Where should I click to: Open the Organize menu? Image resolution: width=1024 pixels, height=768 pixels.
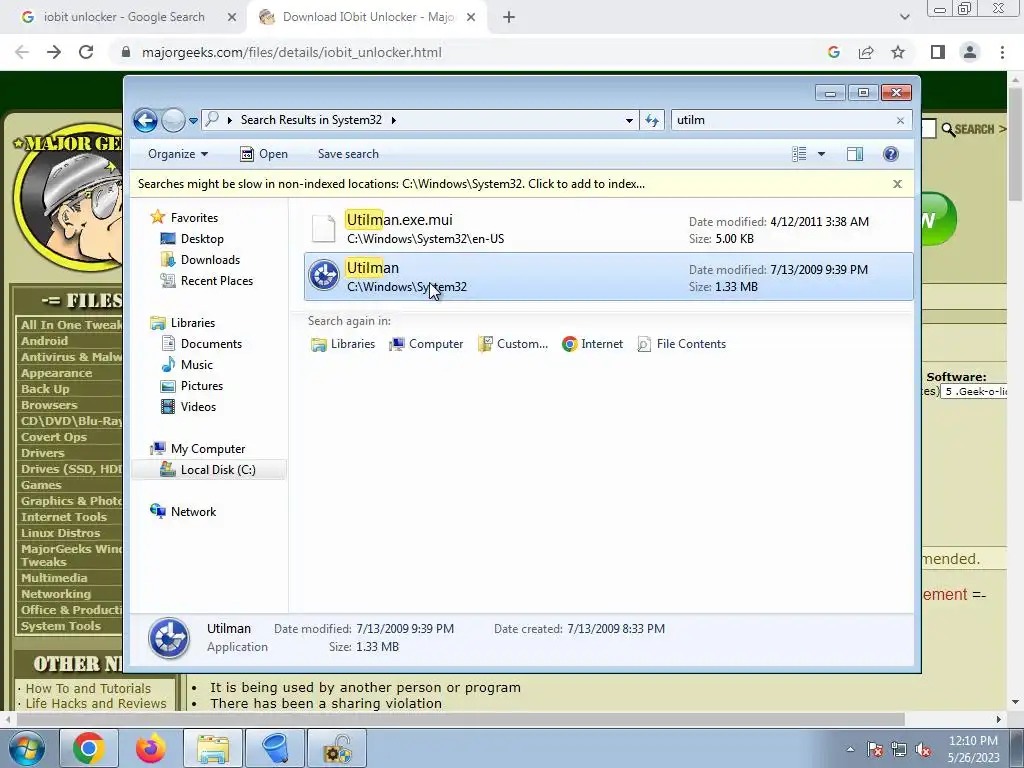pyautogui.click(x=178, y=154)
